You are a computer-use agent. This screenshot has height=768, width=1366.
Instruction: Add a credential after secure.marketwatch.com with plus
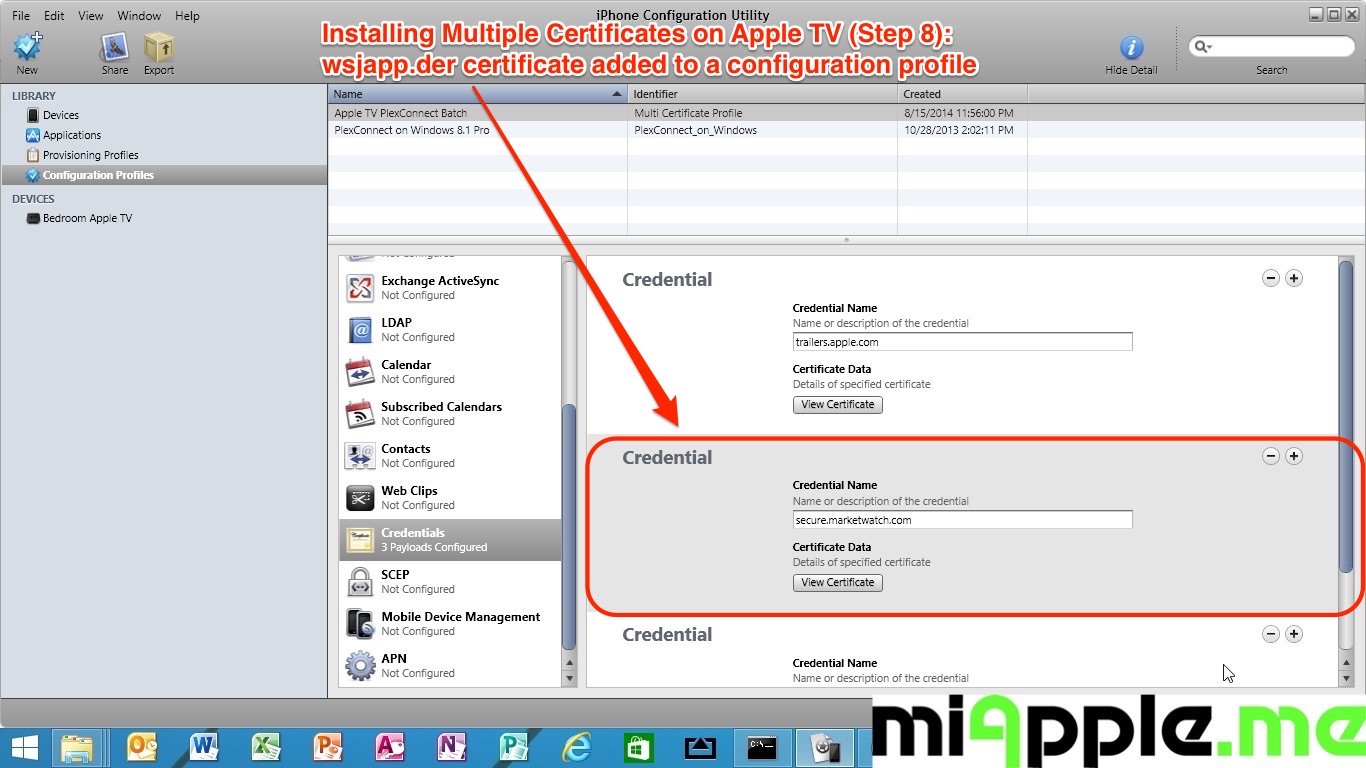coord(1293,456)
